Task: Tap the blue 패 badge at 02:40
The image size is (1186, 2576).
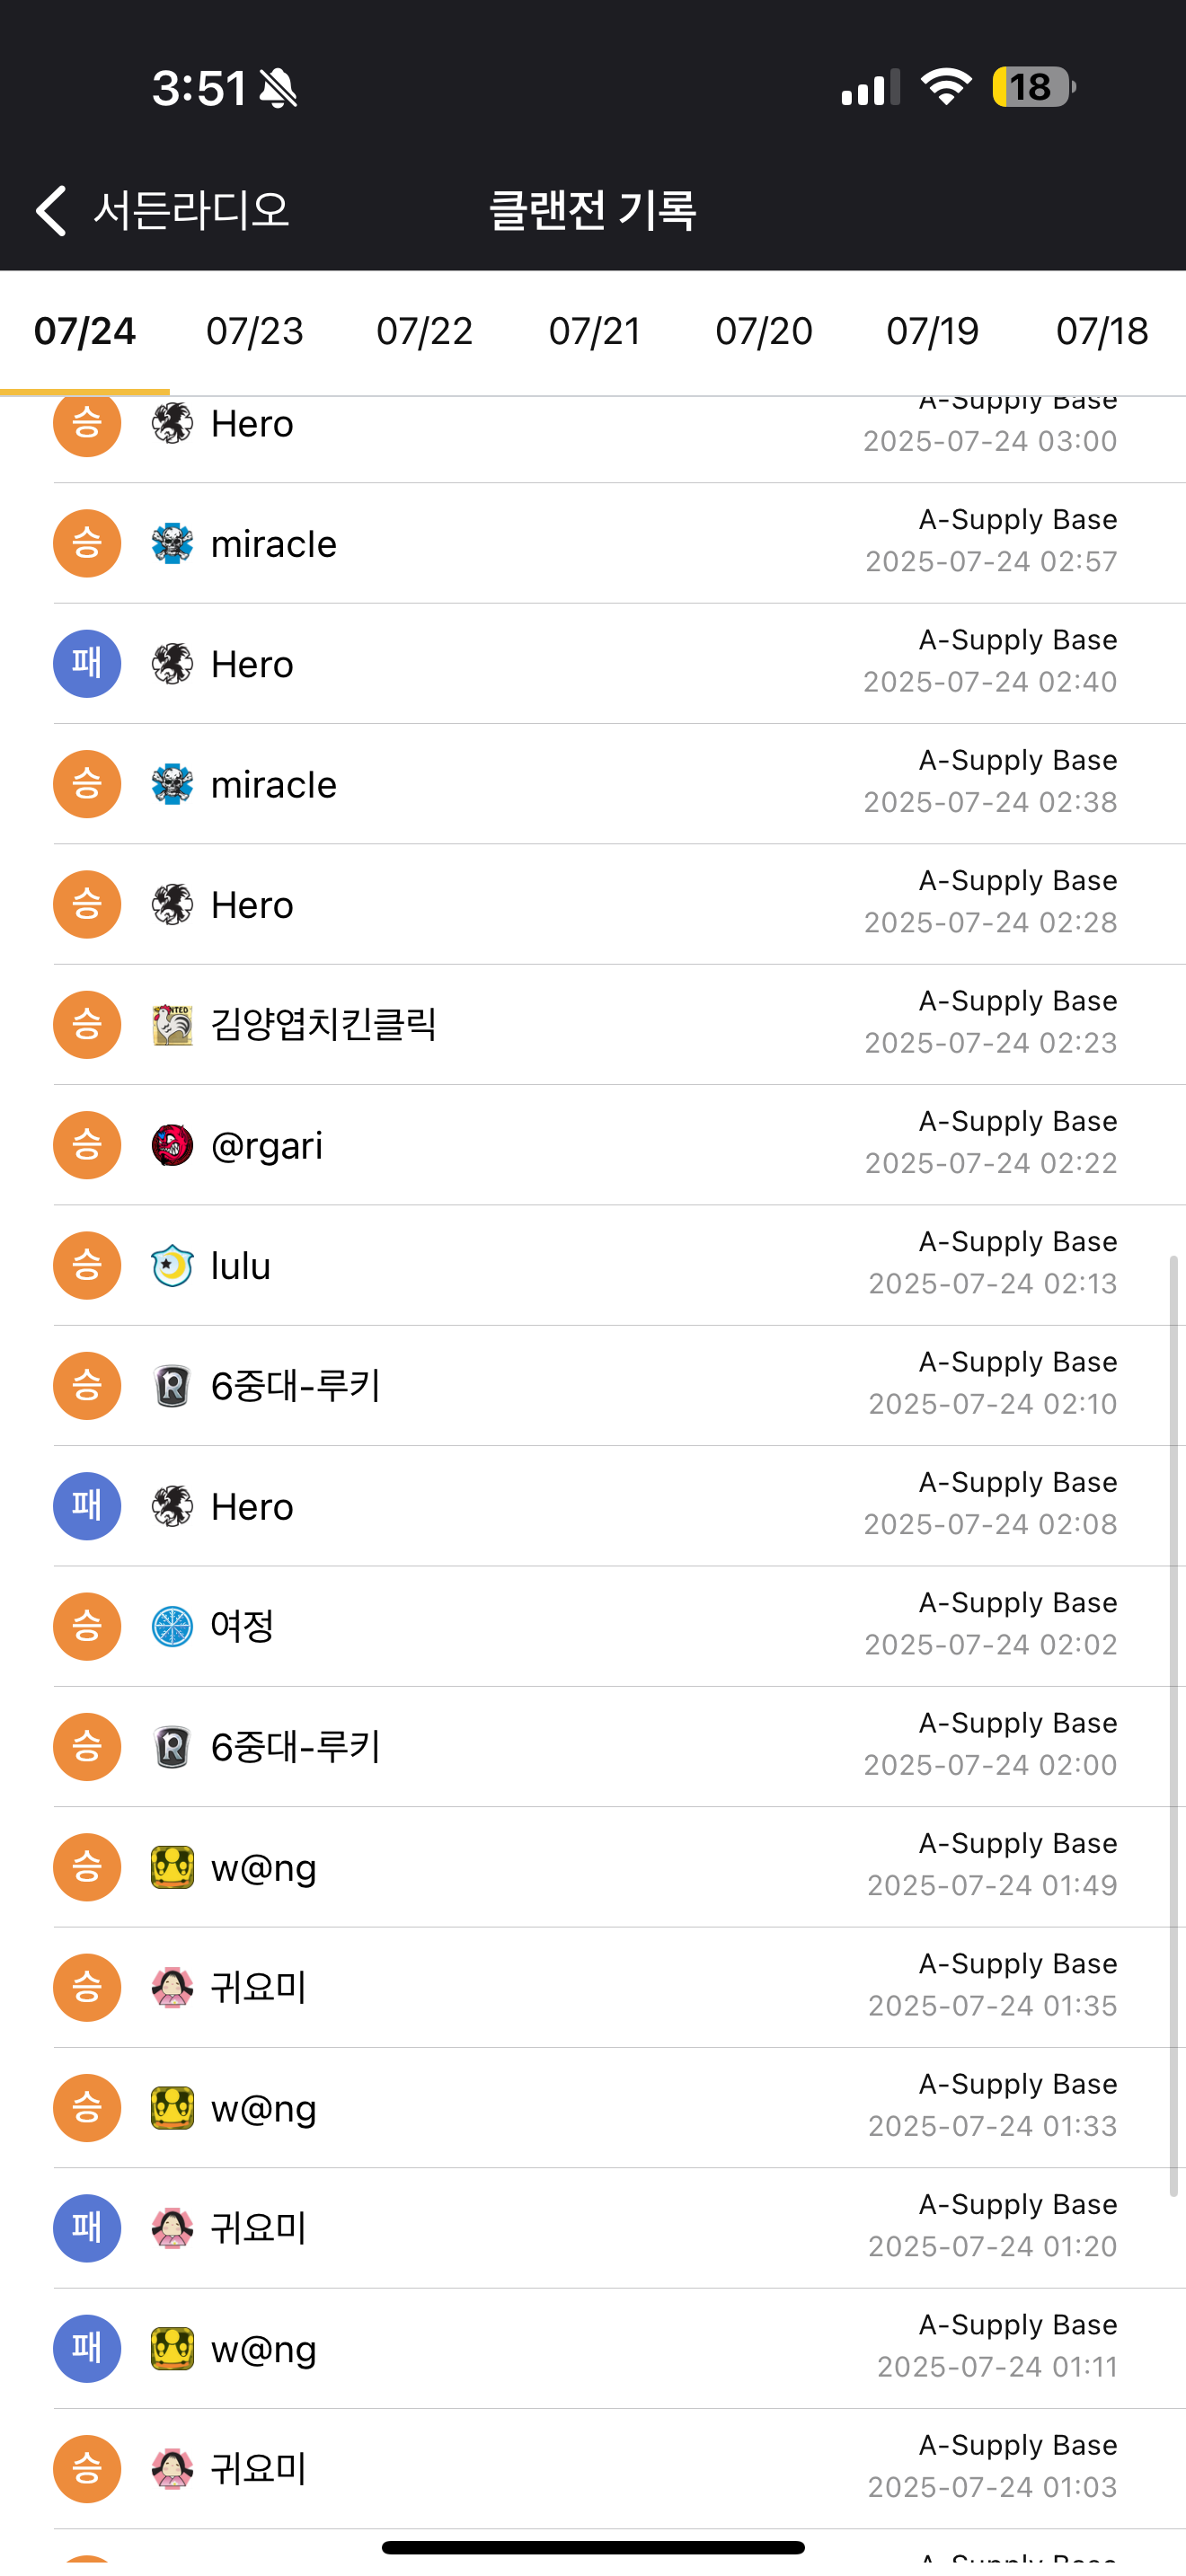Action: point(87,664)
